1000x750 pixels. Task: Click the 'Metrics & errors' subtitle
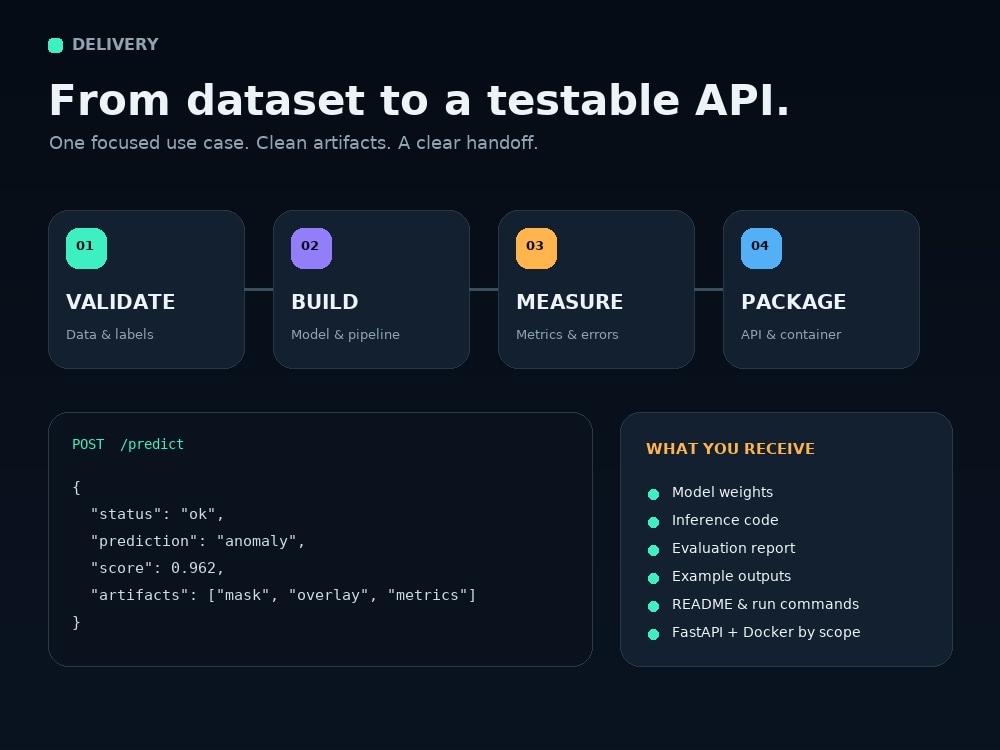point(567,334)
